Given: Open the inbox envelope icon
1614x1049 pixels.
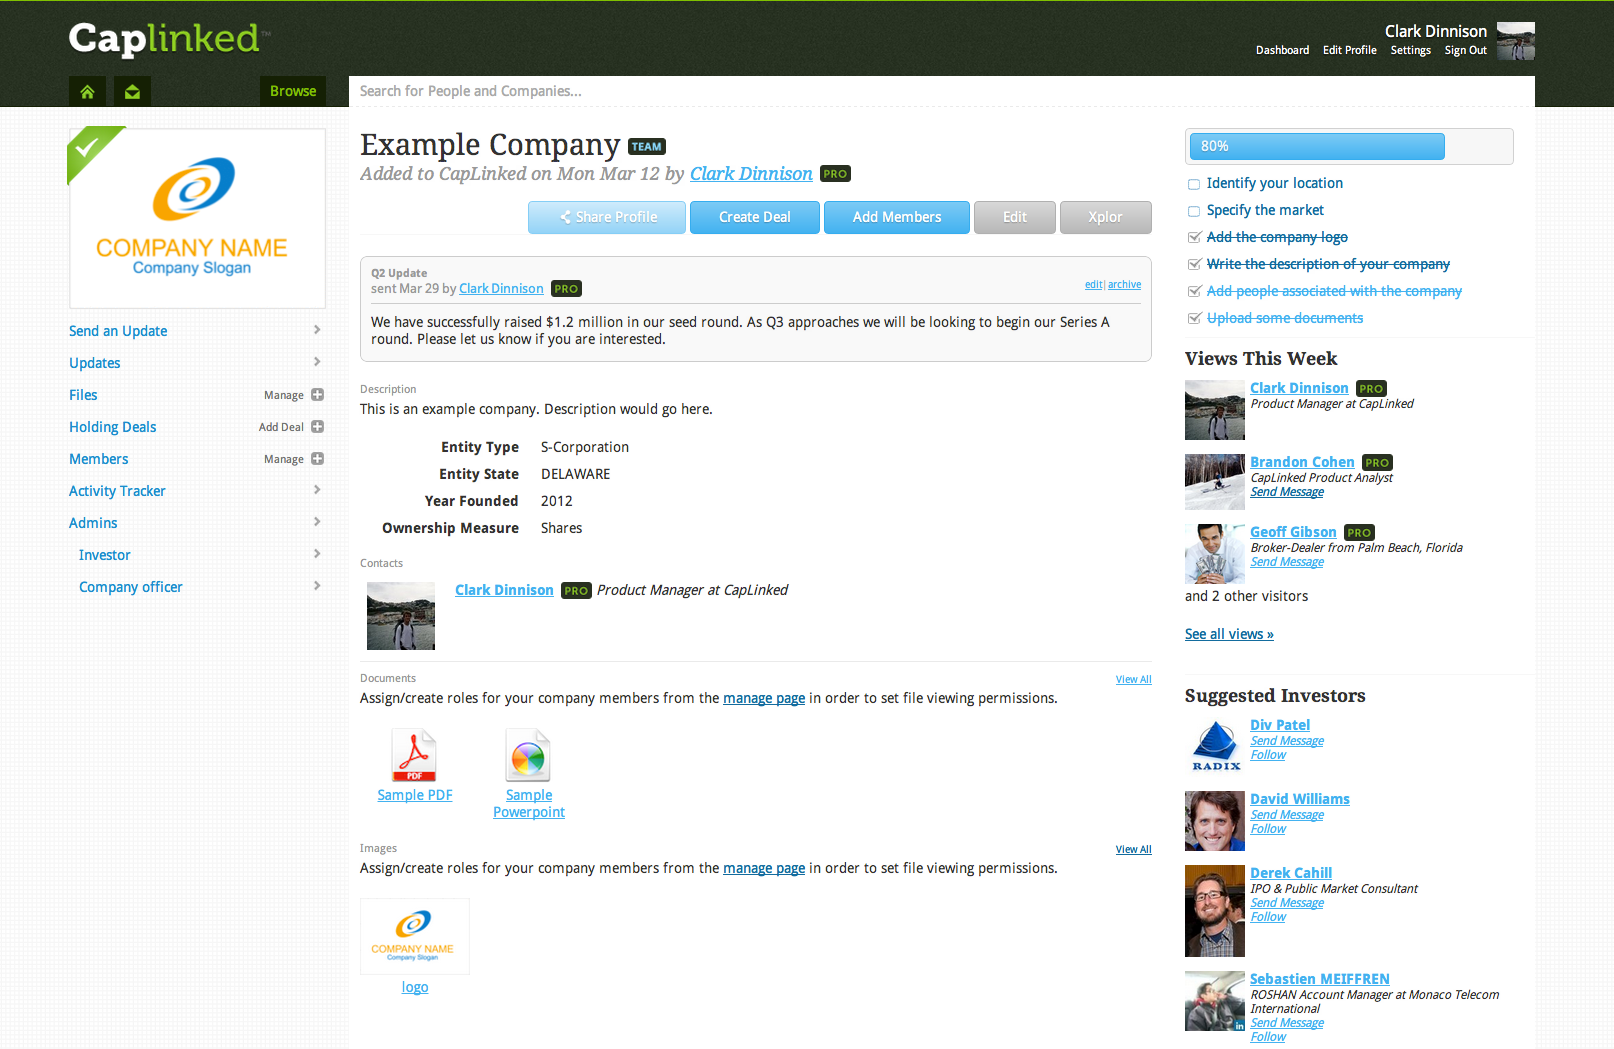Looking at the screenshot, I should click(x=132, y=92).
